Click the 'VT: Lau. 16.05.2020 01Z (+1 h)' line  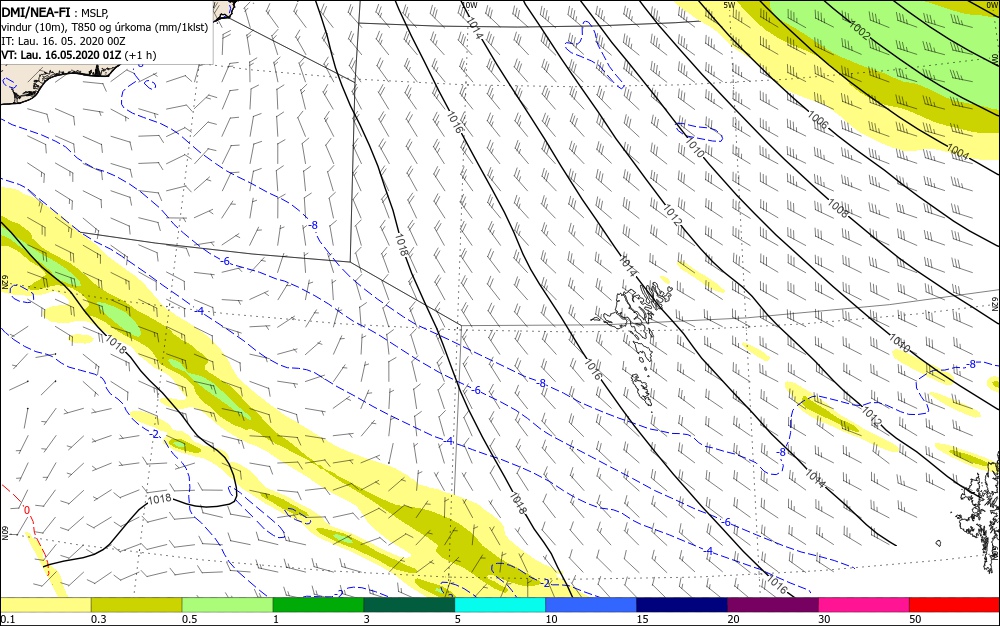[78, 55]
